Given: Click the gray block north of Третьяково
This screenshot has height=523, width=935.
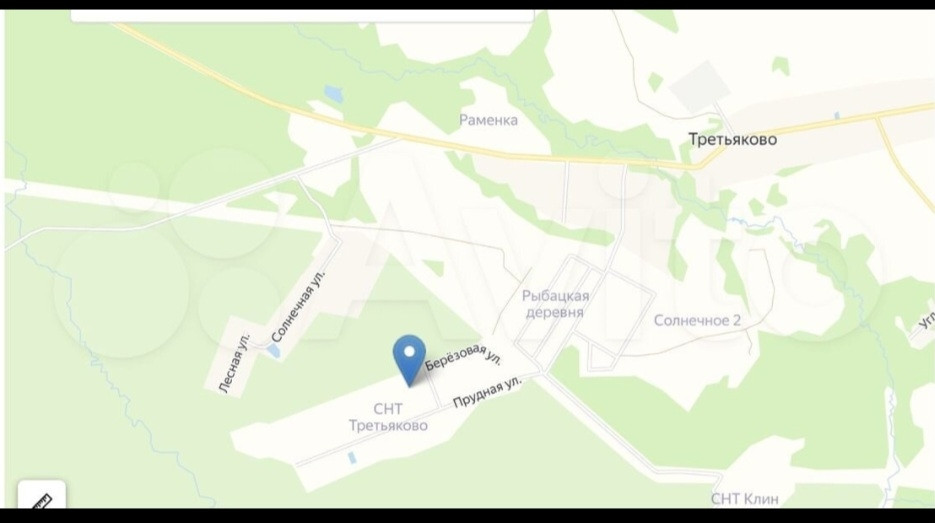Looking at the screenshot, I should tap(699, 86).
